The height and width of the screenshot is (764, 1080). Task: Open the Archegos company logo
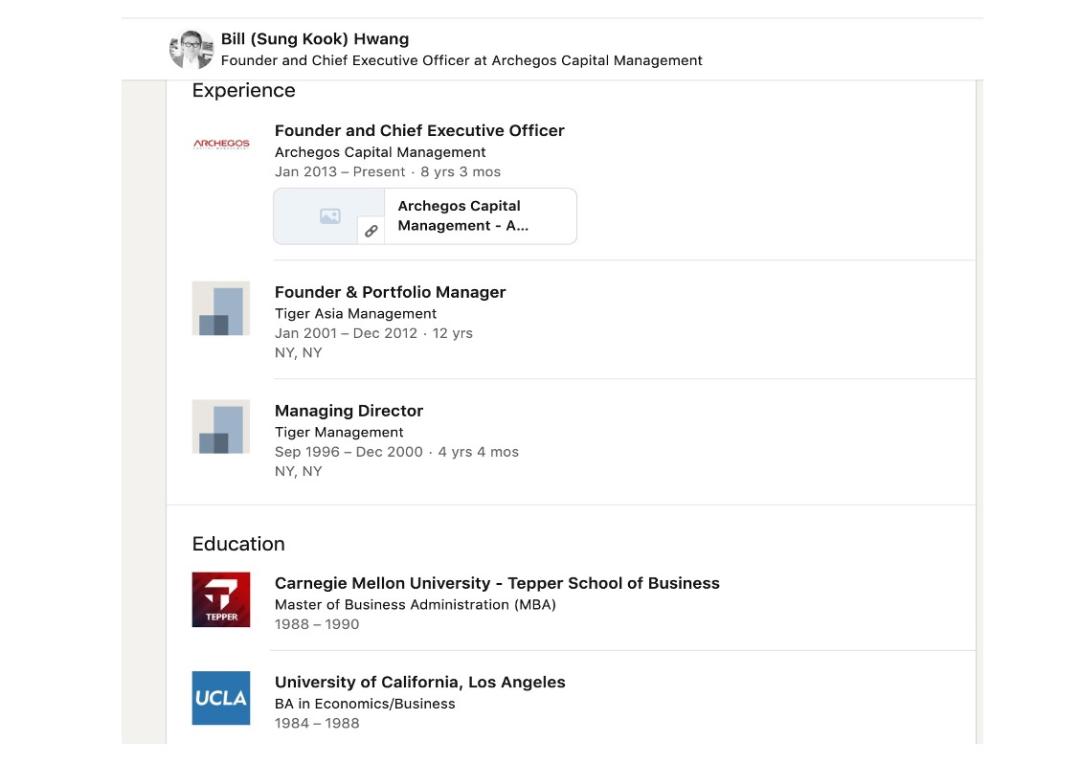tap(221, 143)
